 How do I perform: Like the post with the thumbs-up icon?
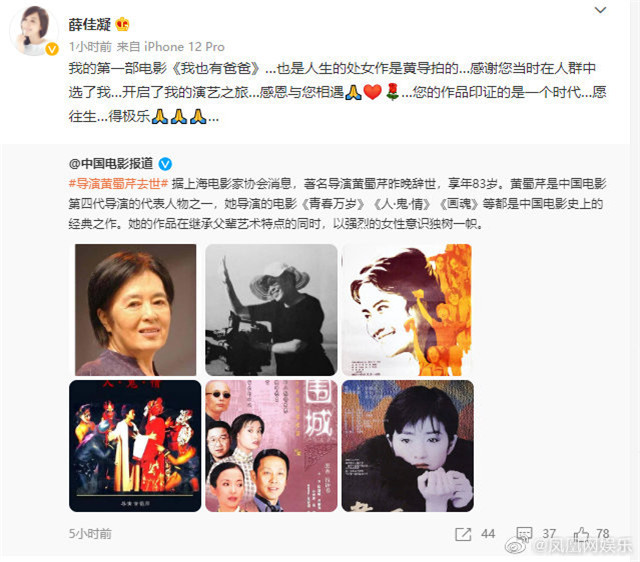point(580,533)
